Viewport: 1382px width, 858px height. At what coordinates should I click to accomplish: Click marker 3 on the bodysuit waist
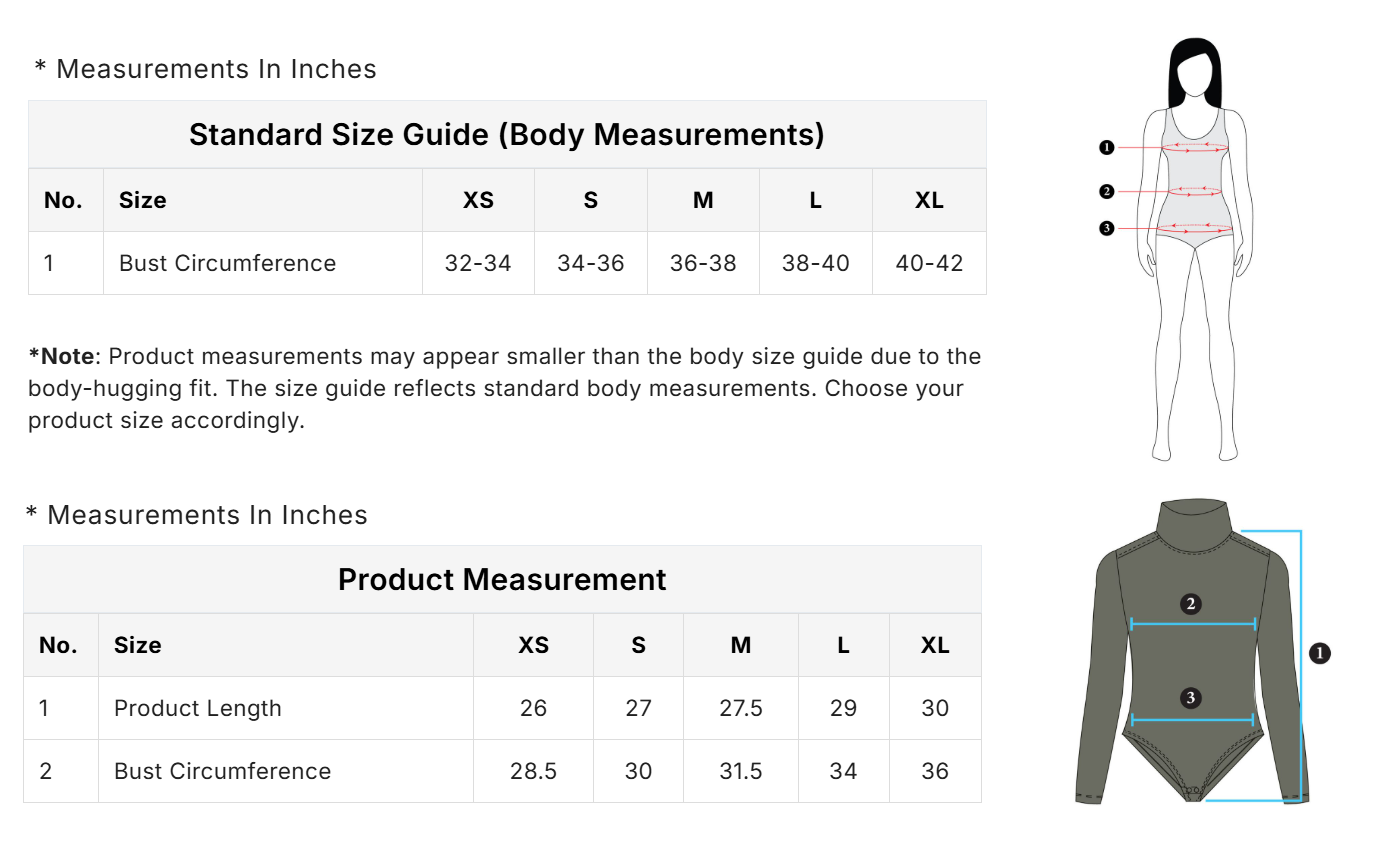click(x=1190, y=697)
